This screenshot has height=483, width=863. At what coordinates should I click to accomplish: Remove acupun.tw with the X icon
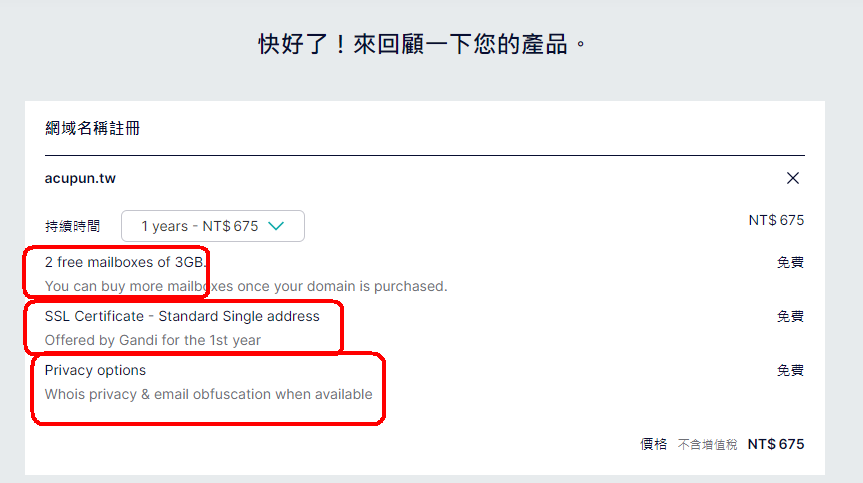[793, 178]
